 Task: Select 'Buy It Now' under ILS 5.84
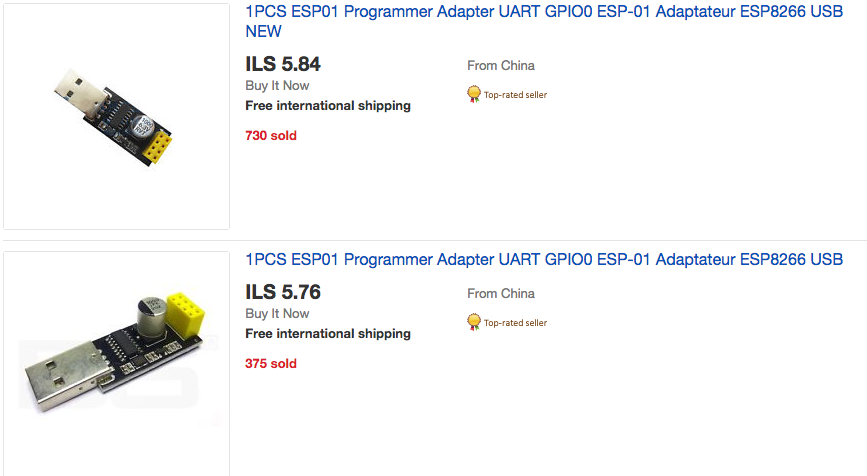tap(277, 86)
